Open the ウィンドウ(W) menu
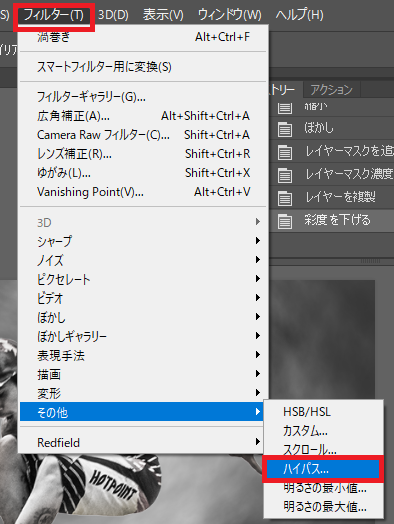 coord(230,15)
